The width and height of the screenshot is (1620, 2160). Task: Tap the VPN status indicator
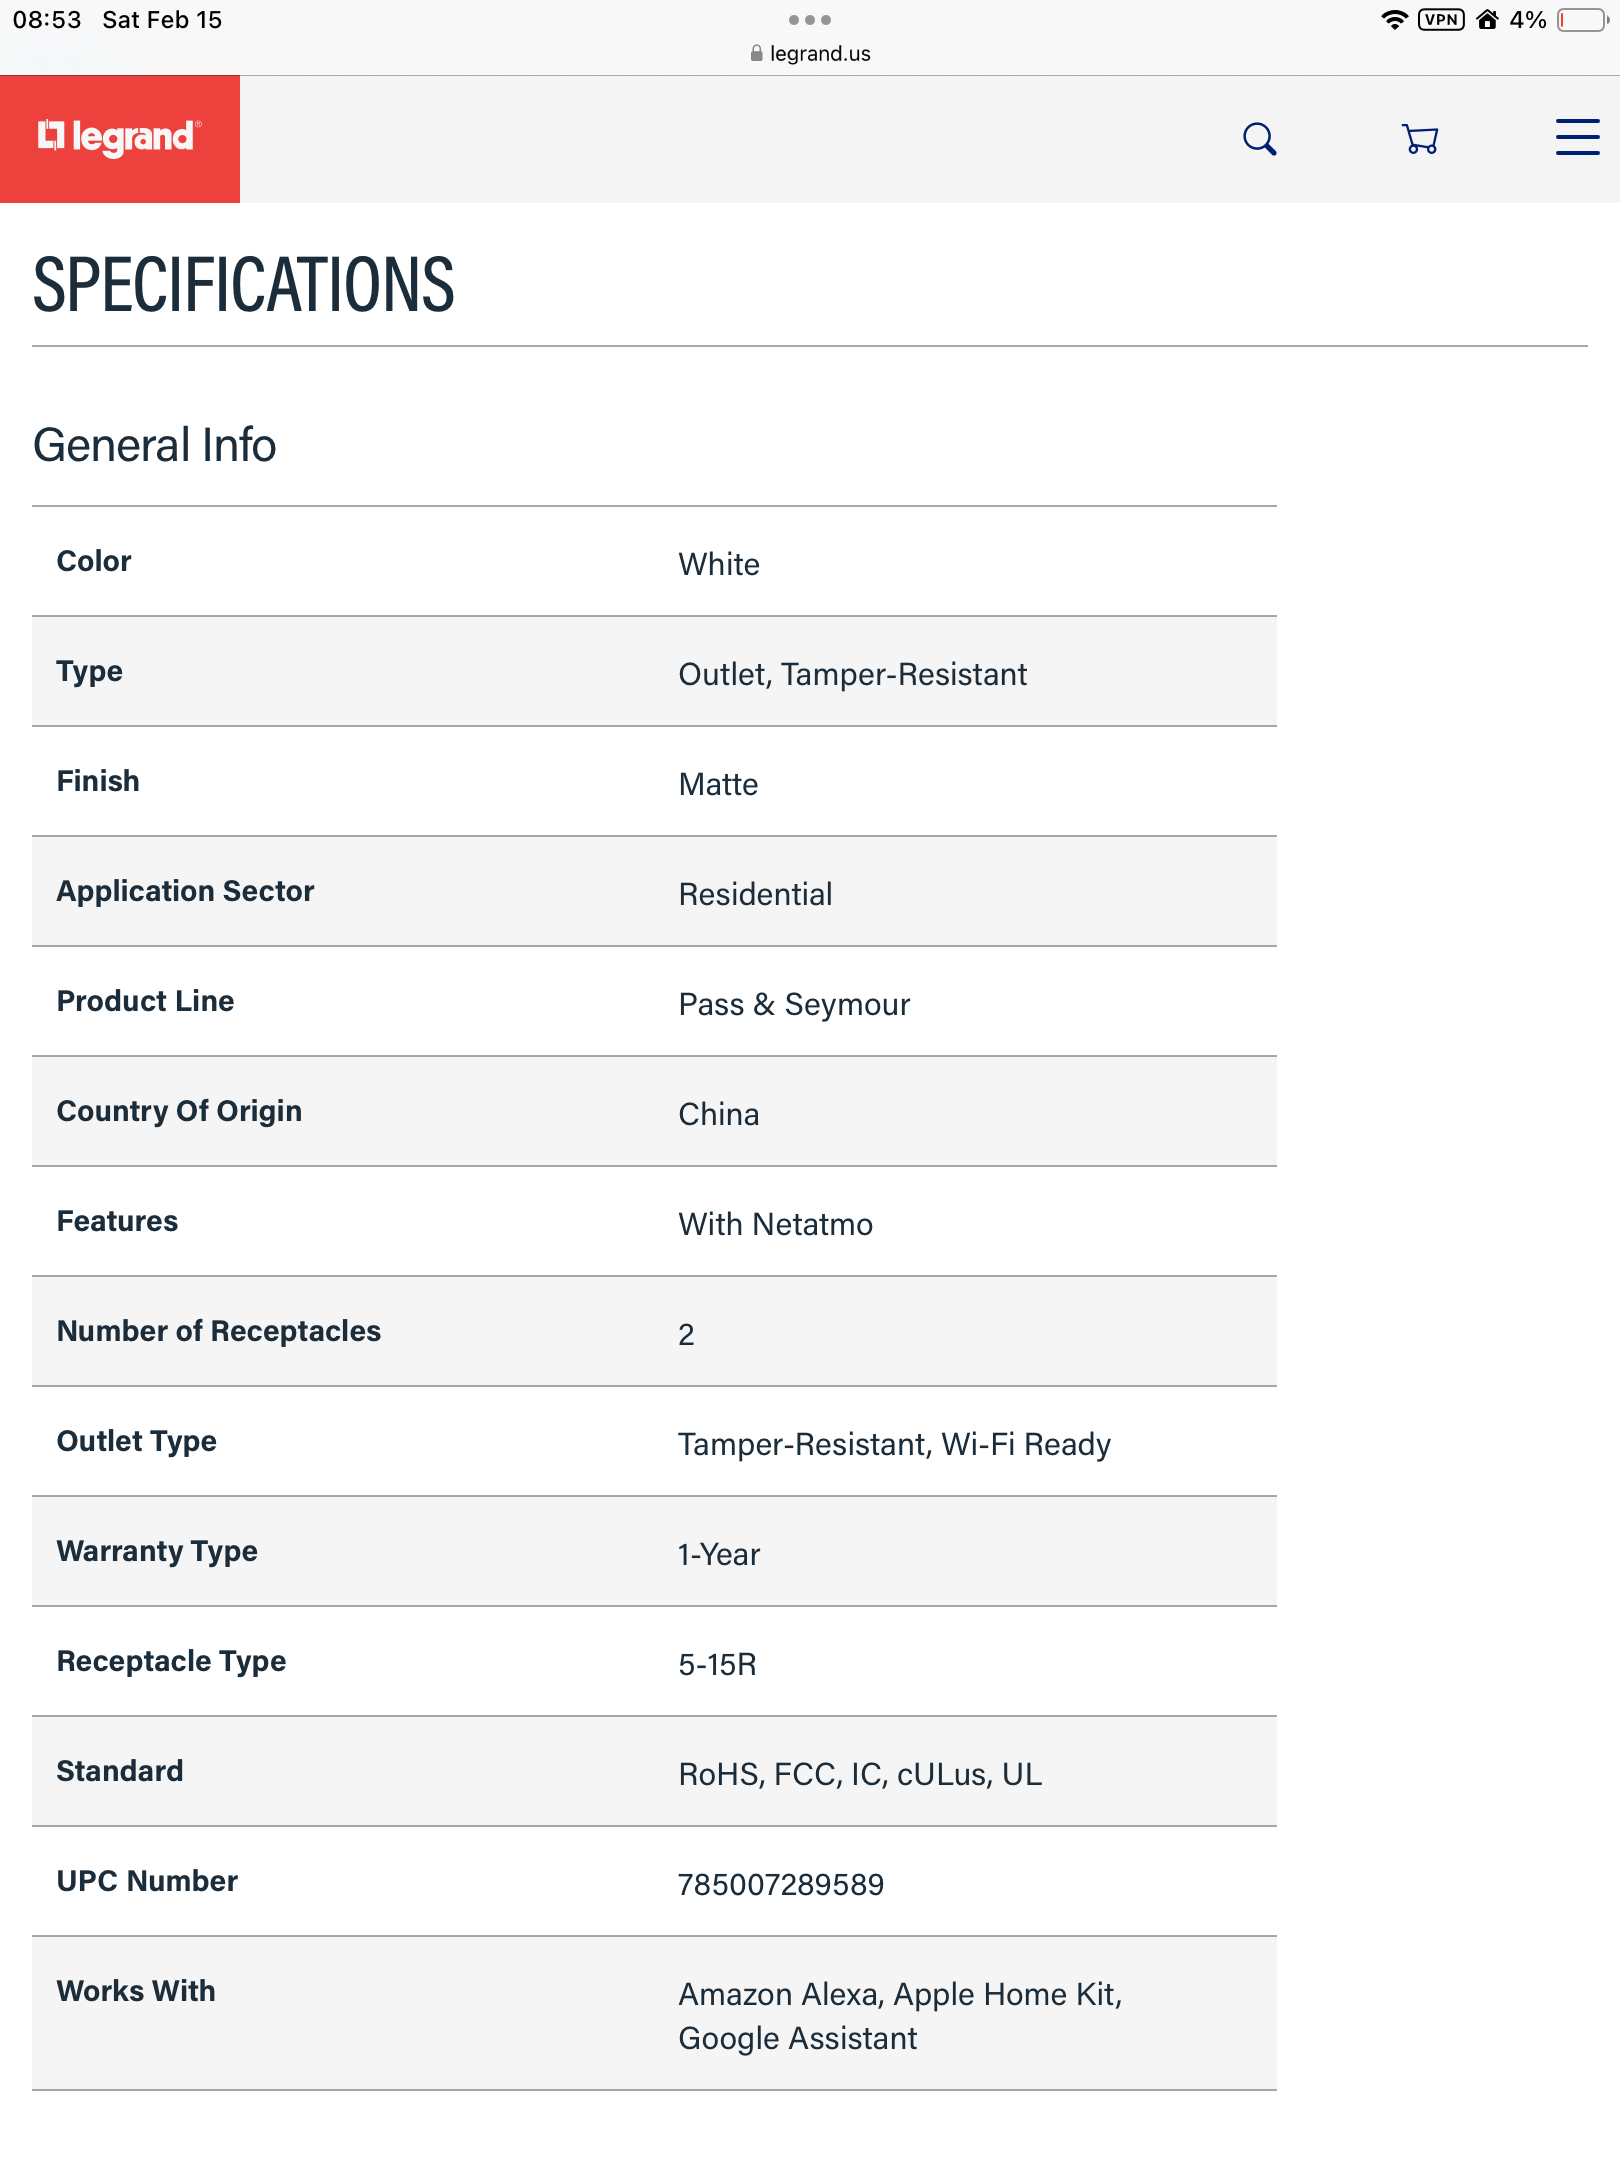(x=1441, y=20)
